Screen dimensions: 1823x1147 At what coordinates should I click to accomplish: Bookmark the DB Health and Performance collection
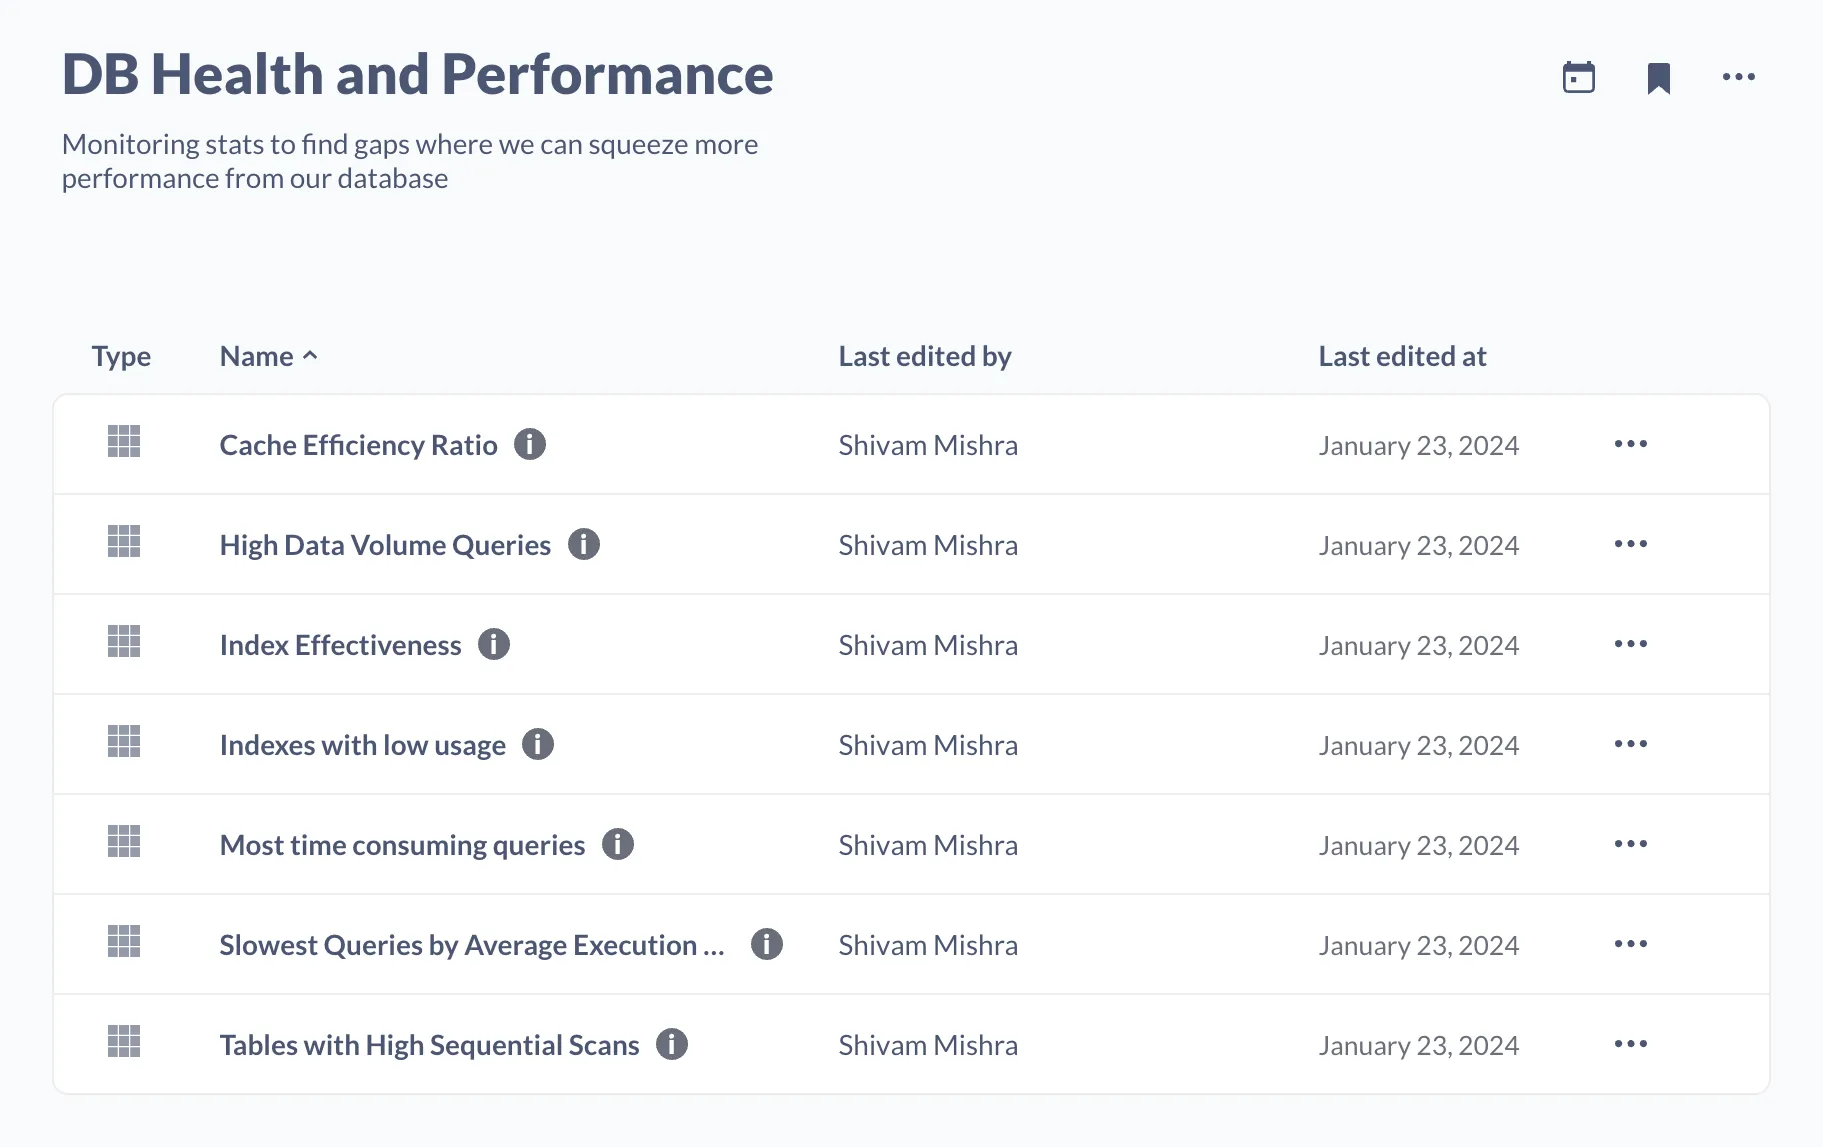[1658, 76]
